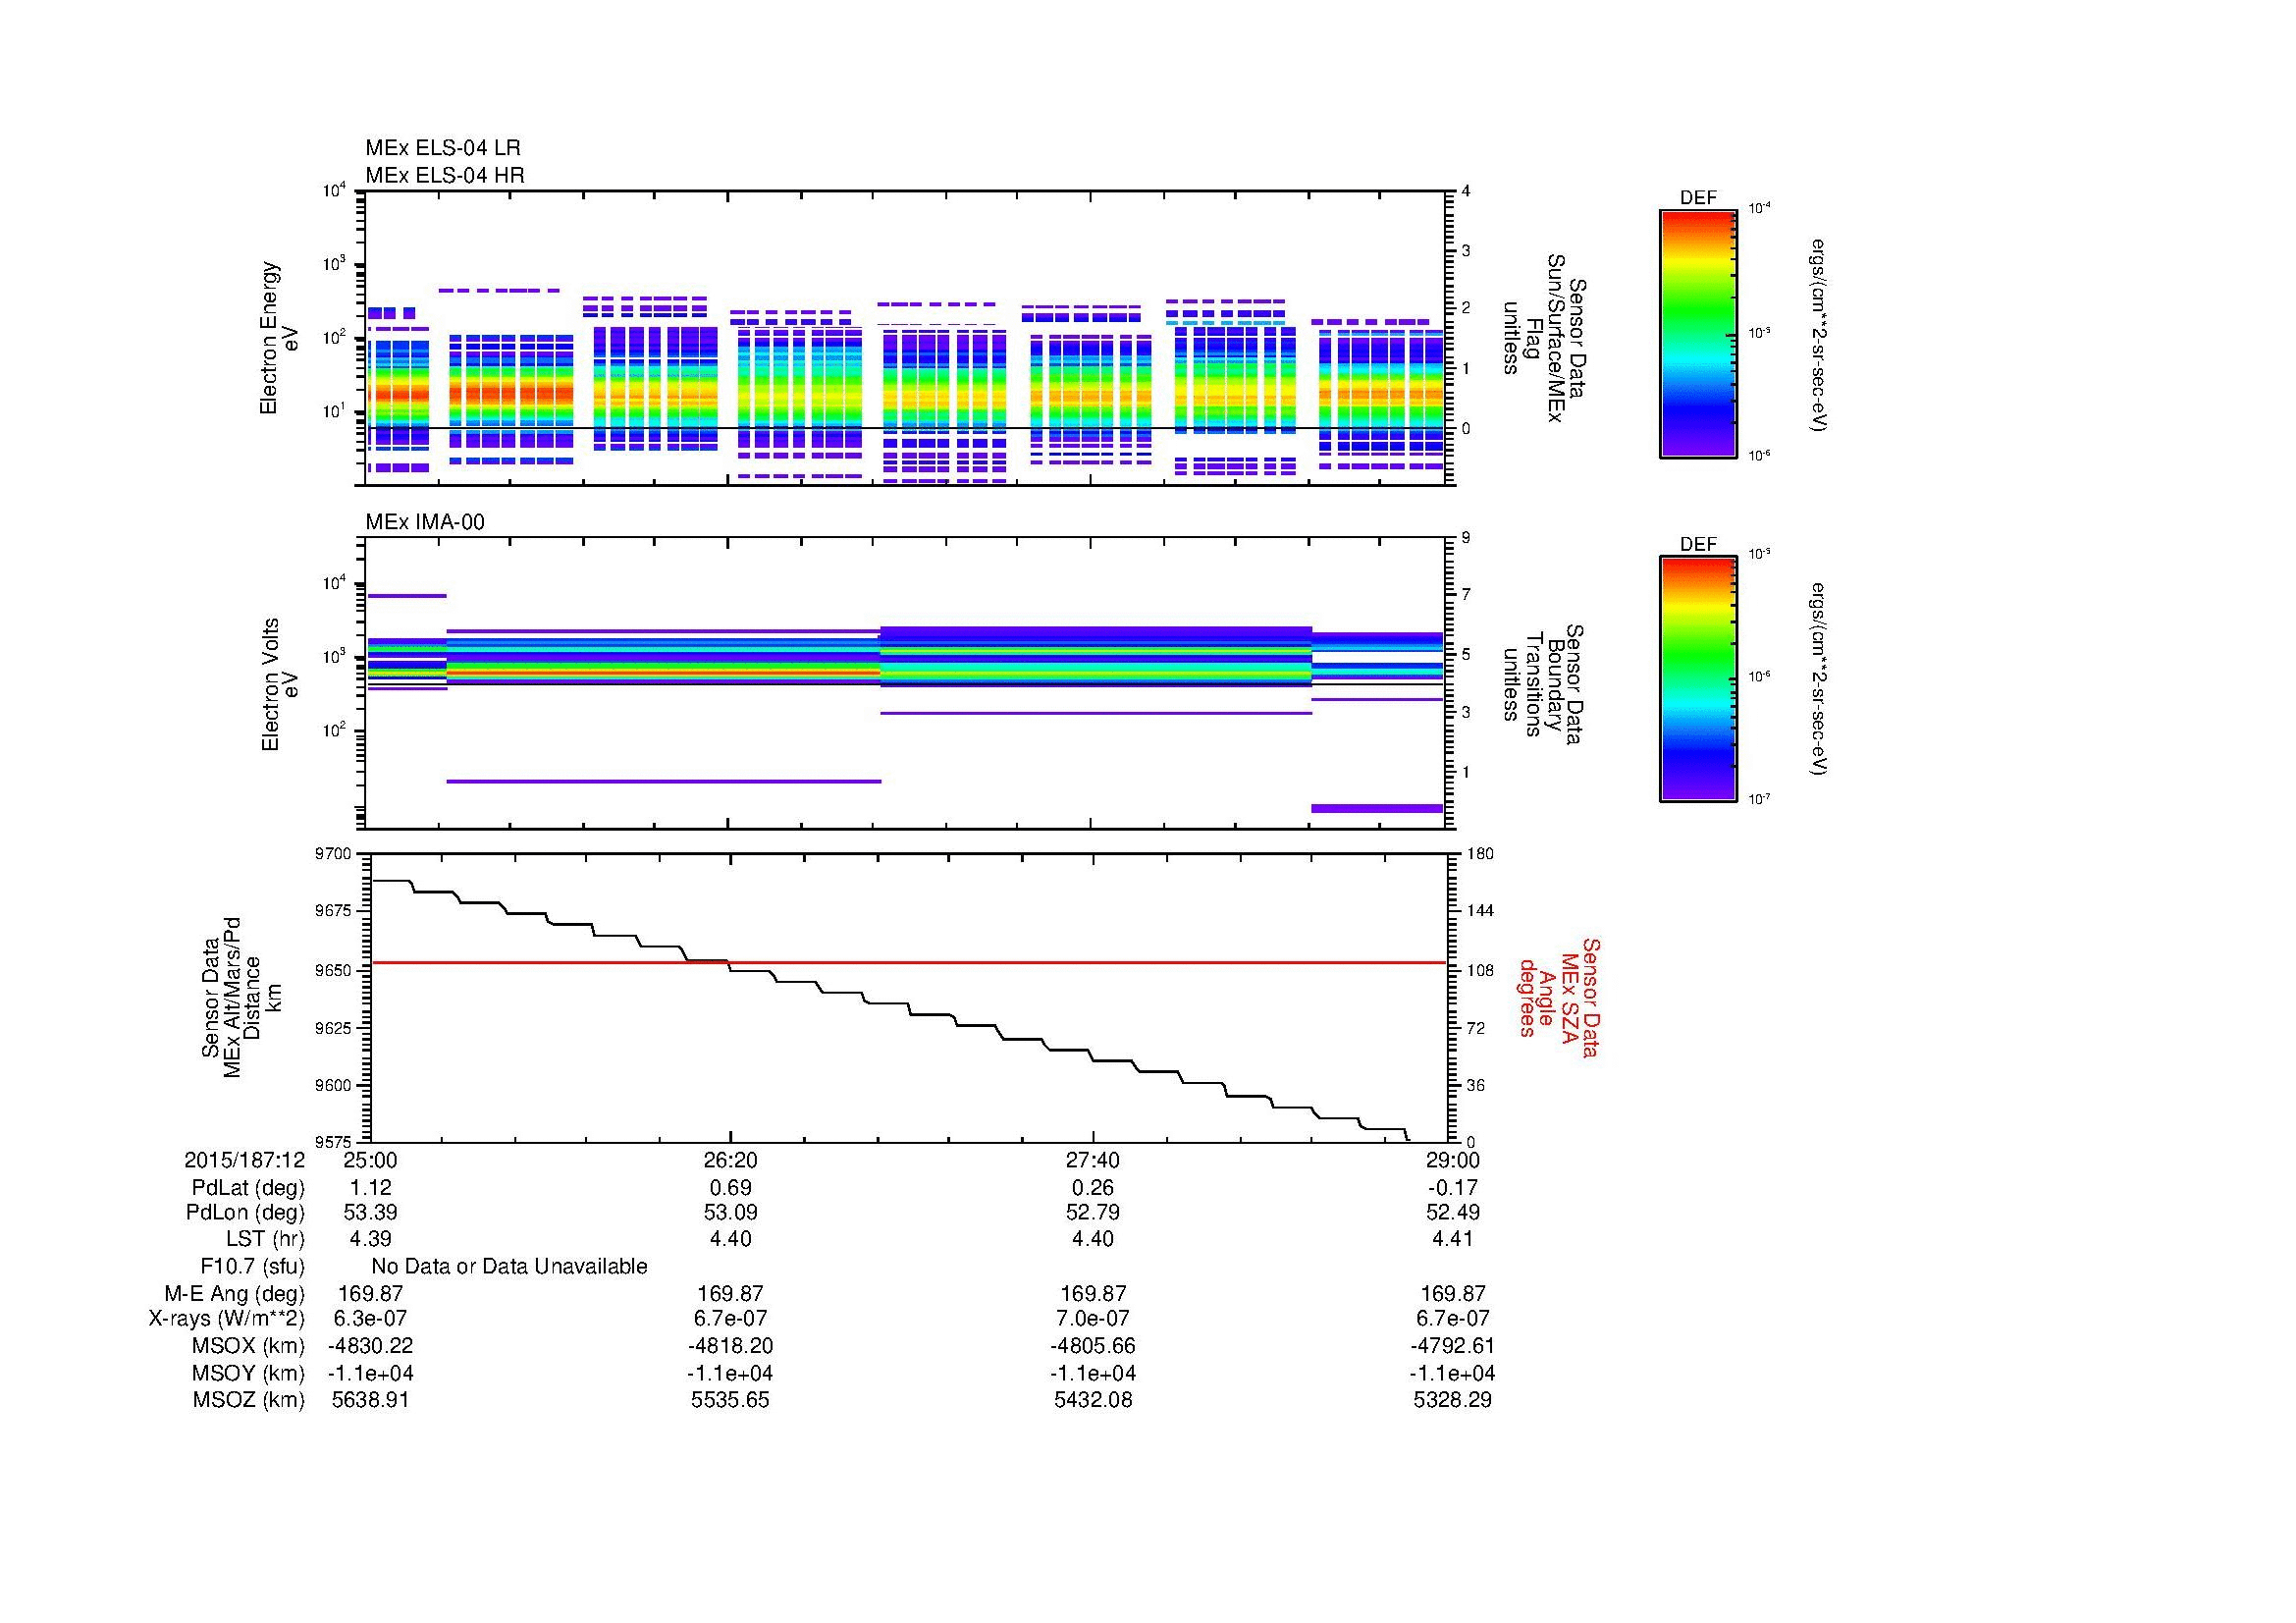The width and height of the screenshot is (2296, 1623).
Task: Click the LST value 4.41
Action: click(1453, 1238)
